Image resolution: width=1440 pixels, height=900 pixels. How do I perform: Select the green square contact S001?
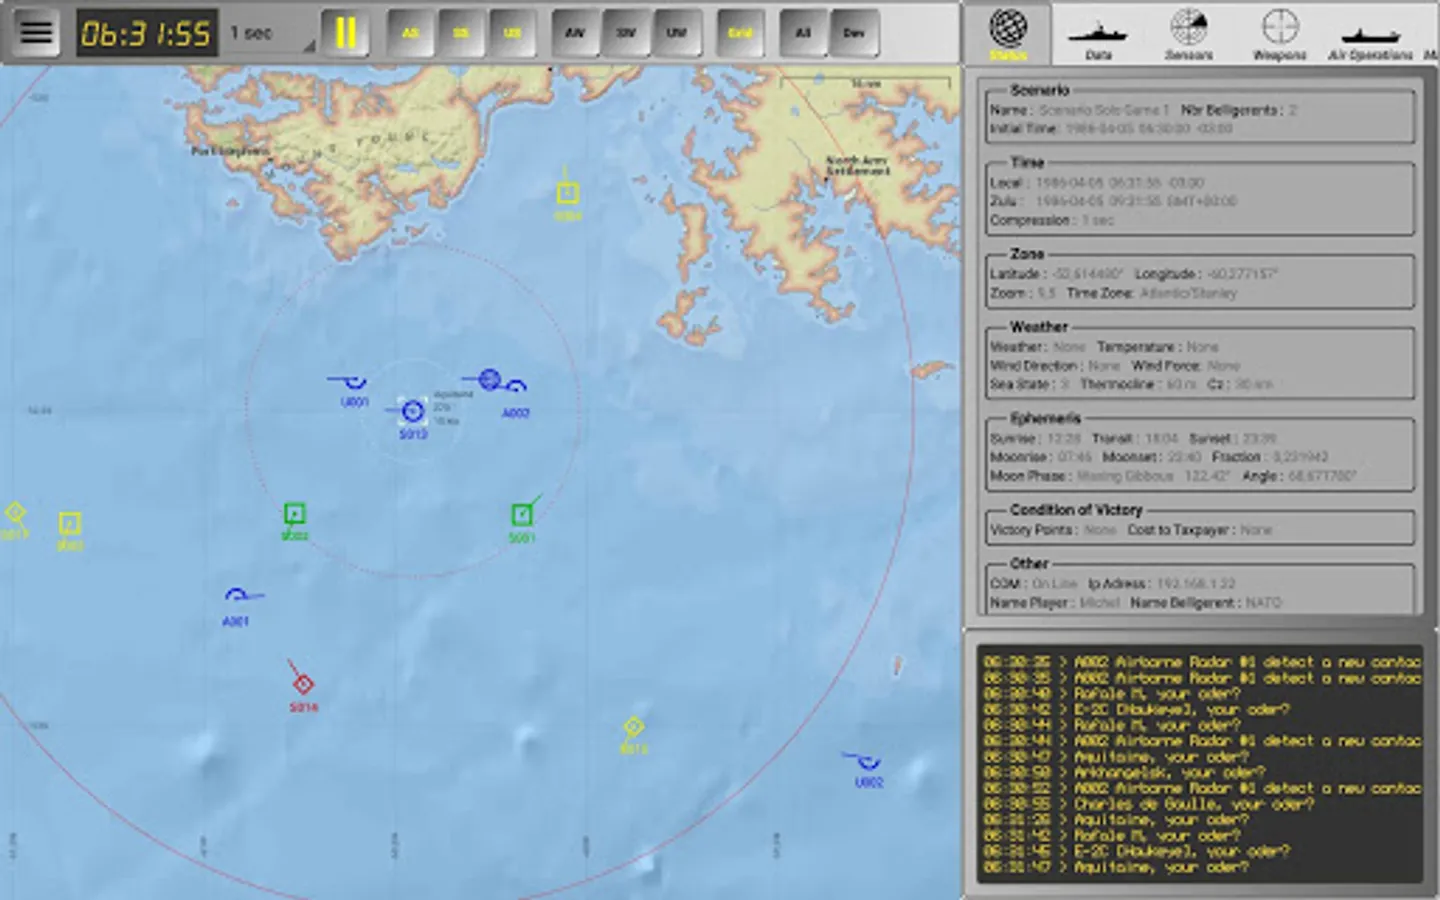point(522,516)
